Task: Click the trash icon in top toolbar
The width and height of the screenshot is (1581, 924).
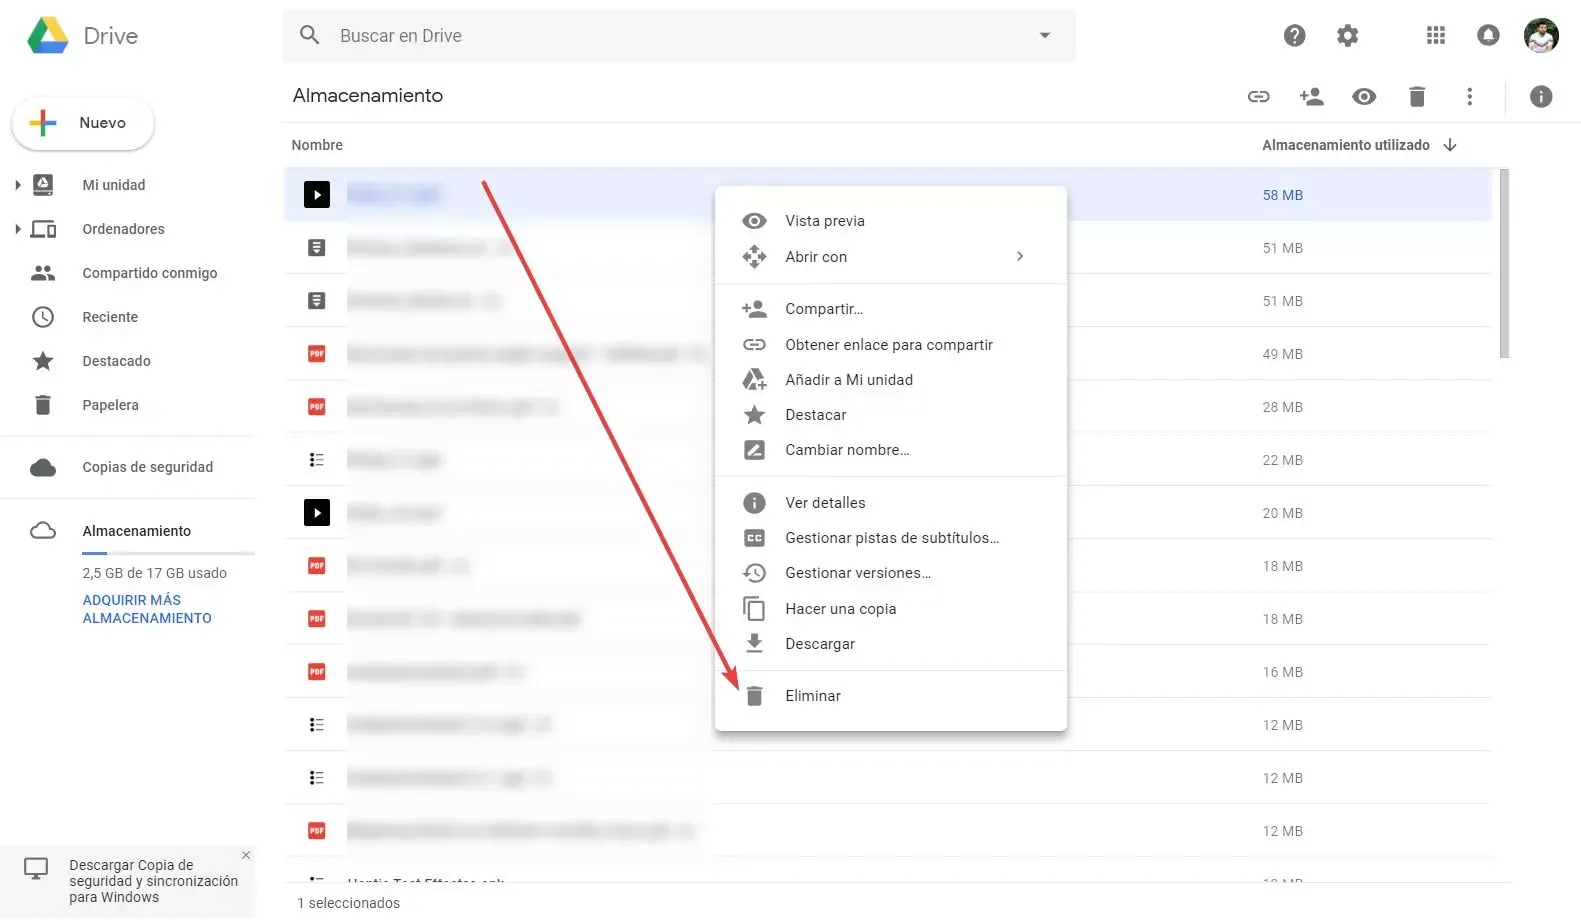Action: click(x=1417, y=97)
